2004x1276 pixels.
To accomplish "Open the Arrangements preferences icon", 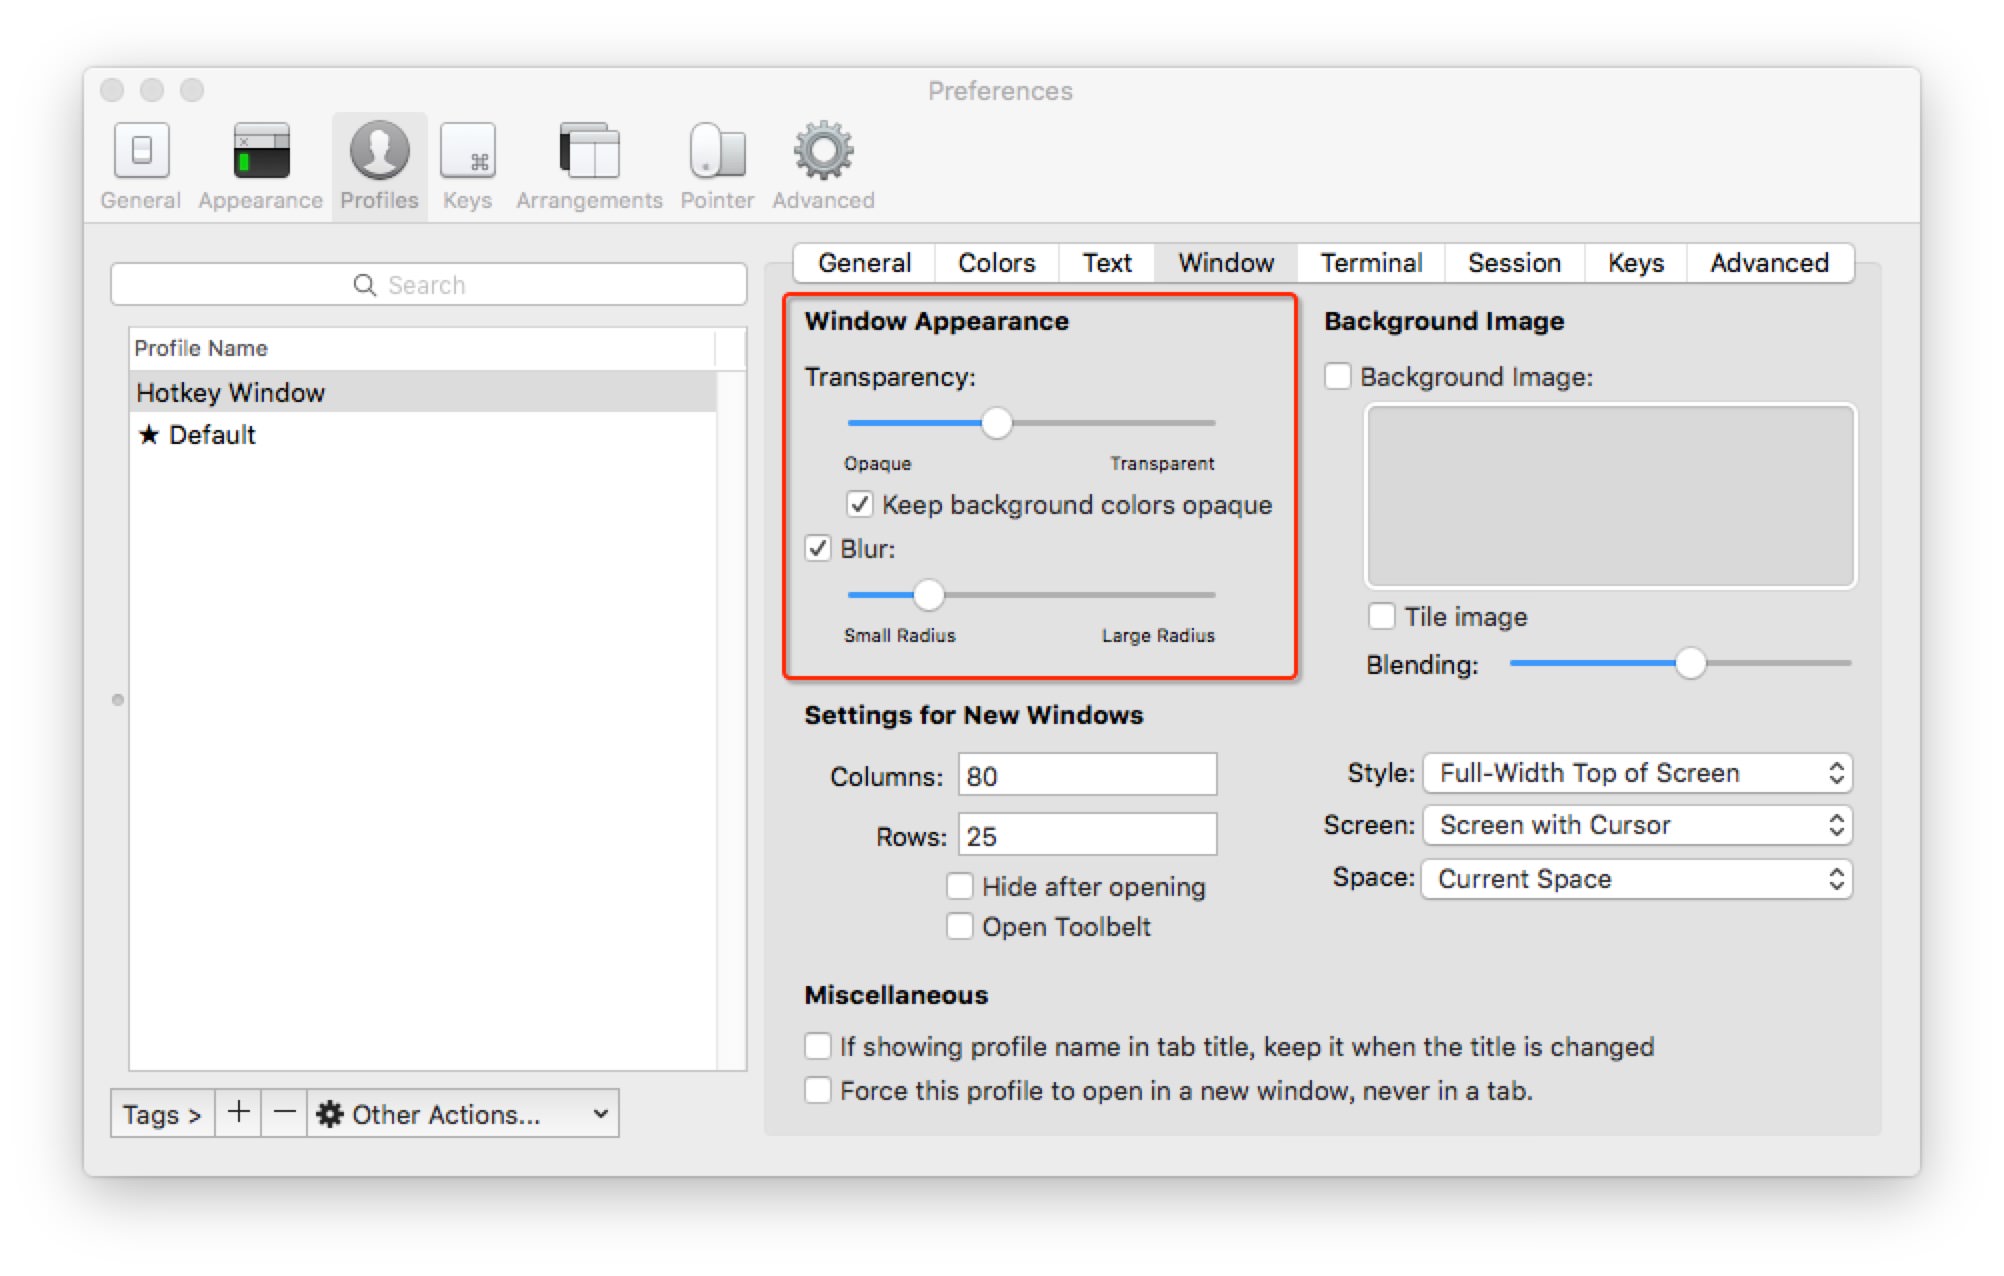I will [x=589, y=152].
